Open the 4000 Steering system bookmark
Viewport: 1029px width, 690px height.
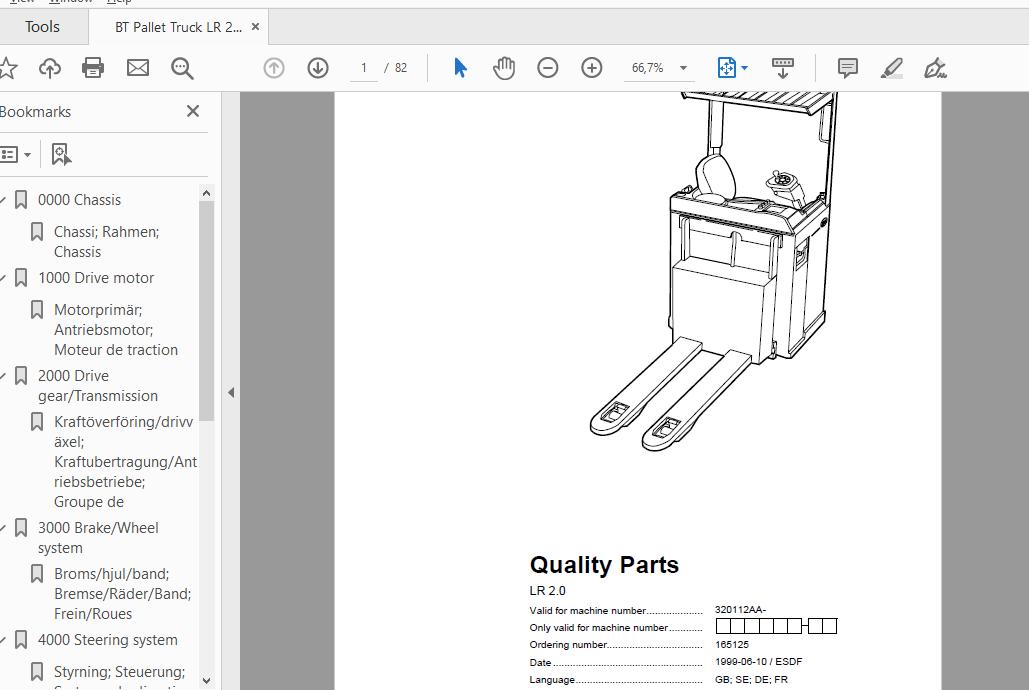pos(108,639)
